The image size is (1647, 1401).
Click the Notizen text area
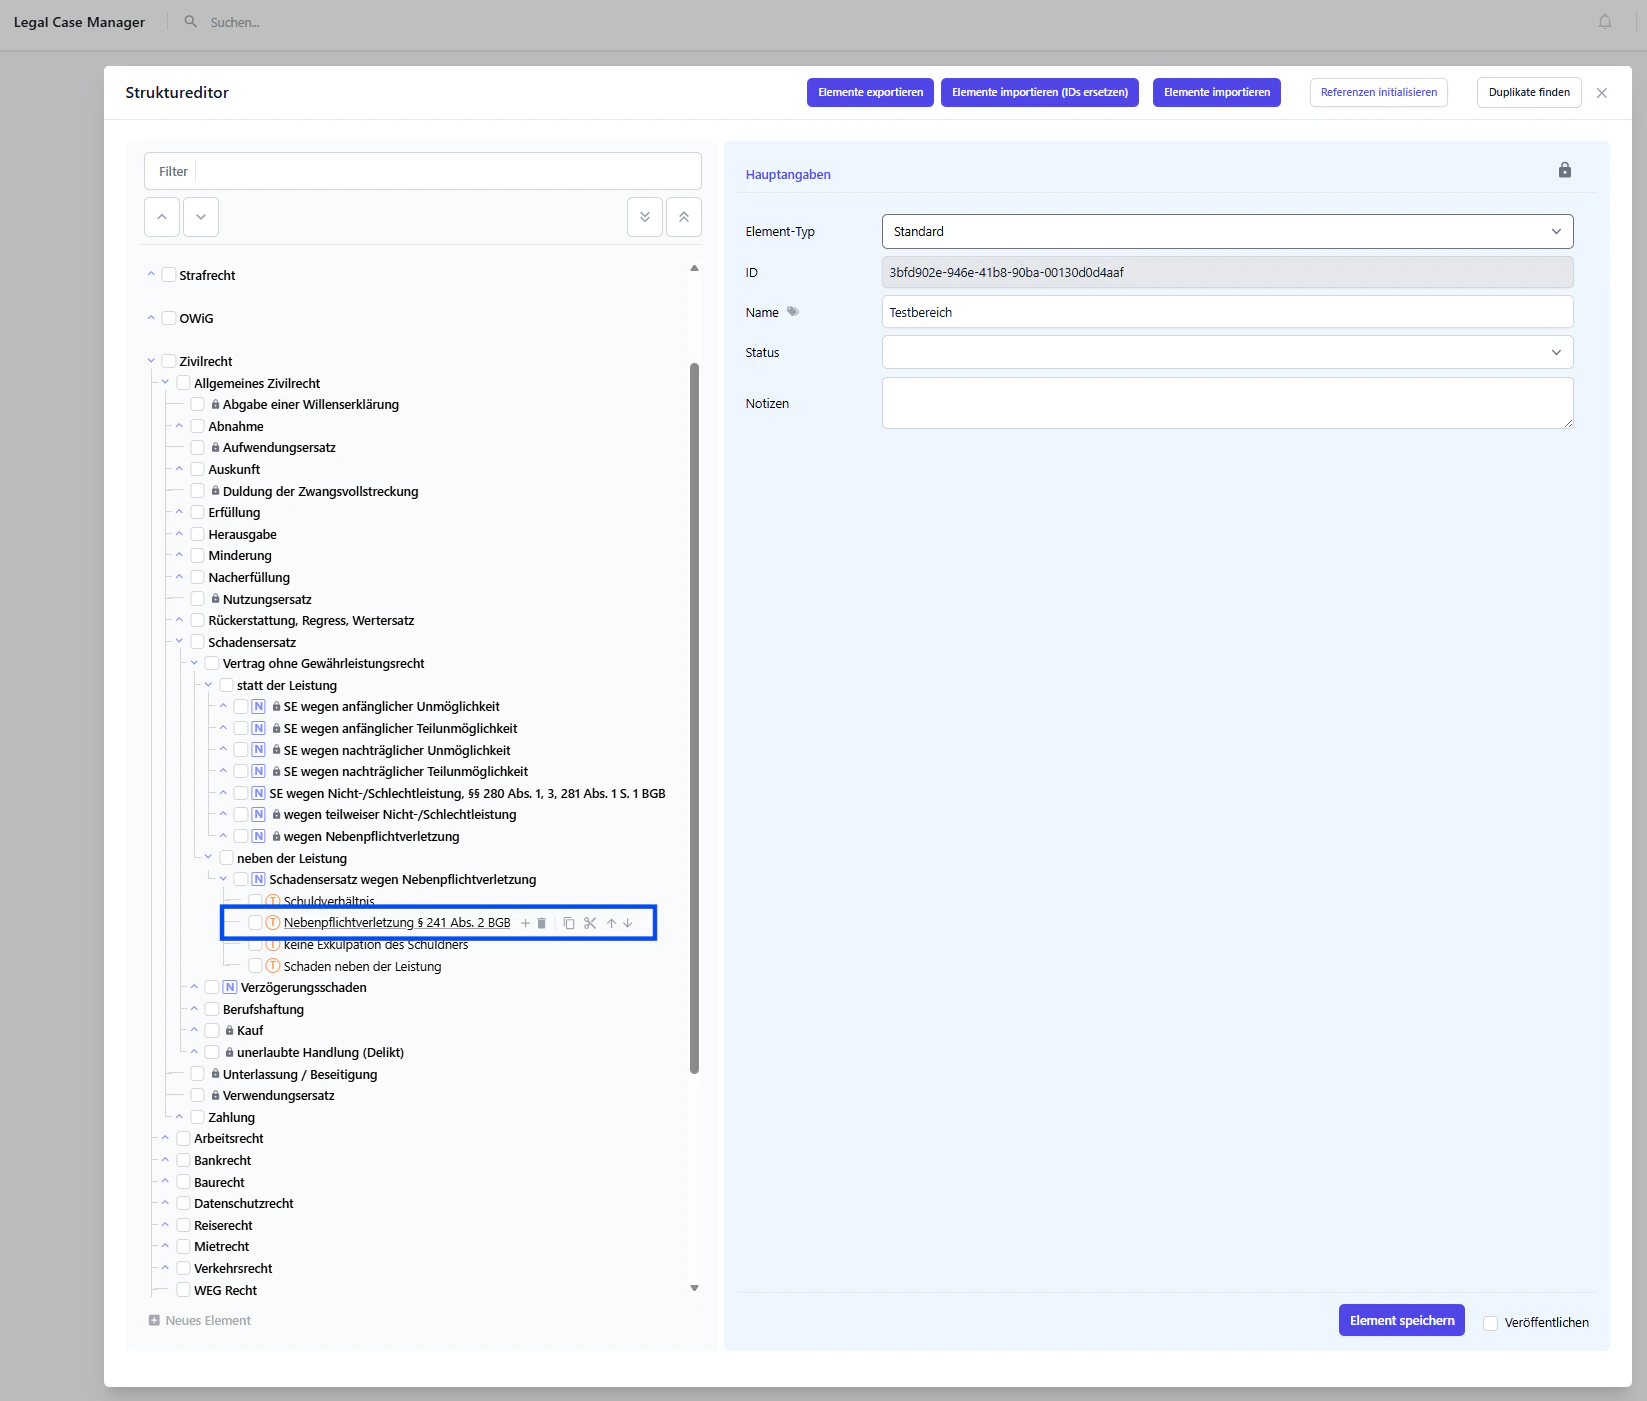1227,403
